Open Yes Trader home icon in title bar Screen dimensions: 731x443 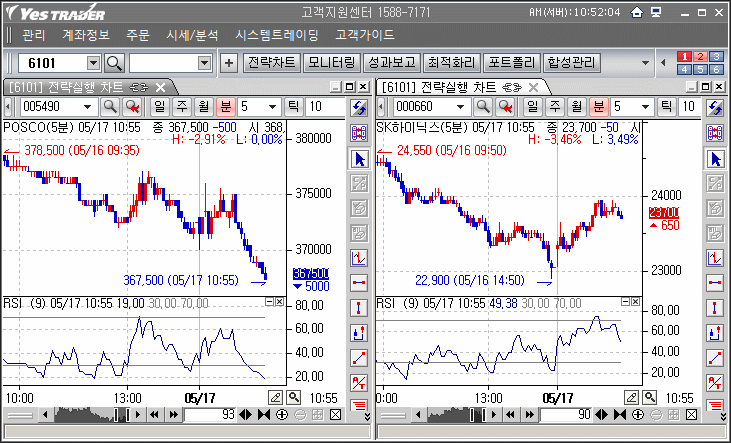click(x=637, y=12)
